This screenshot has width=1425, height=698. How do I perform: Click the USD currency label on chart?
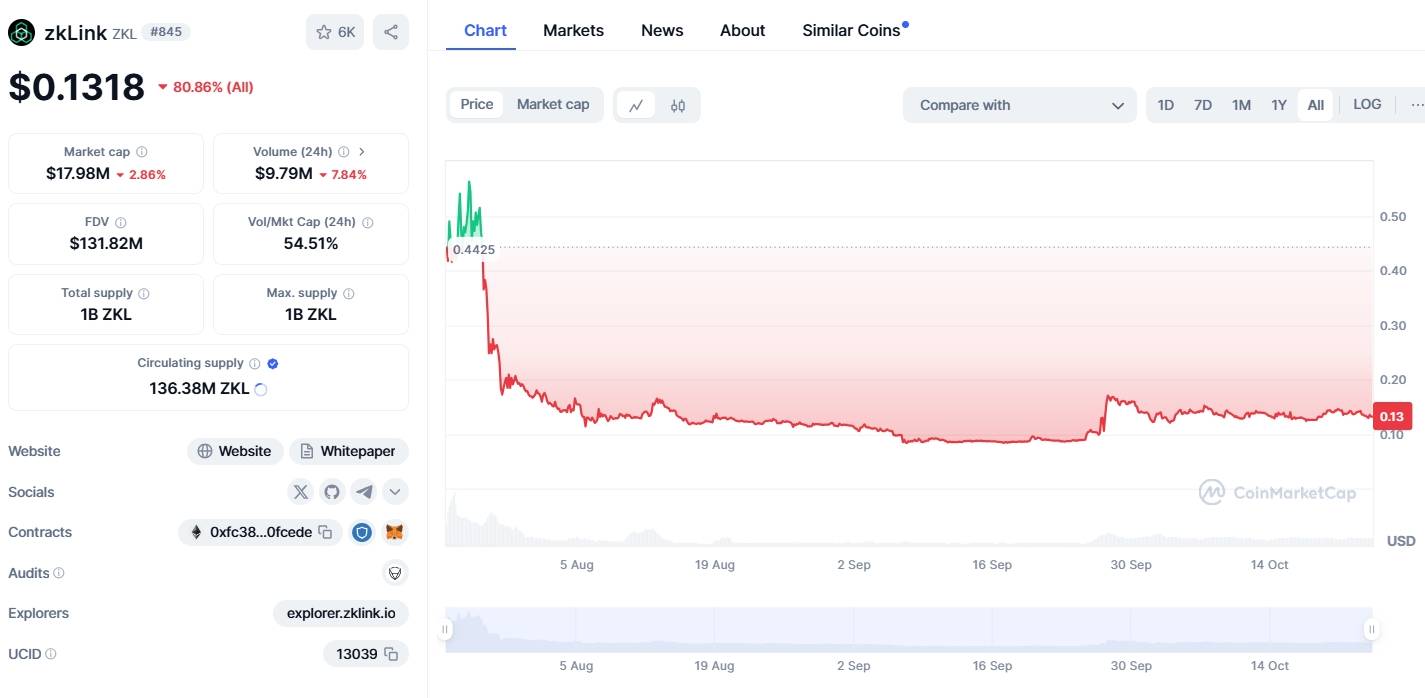(1401, 541)
